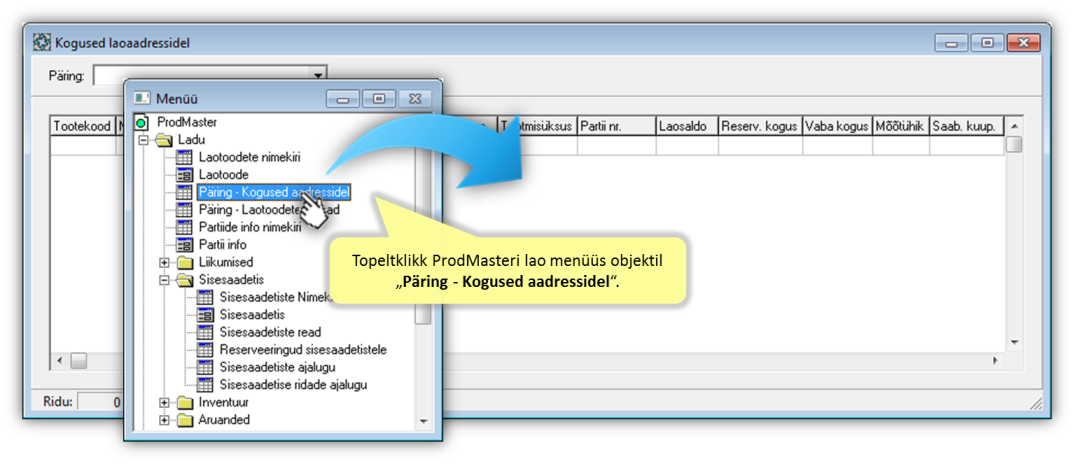Close the Kogused laoaadressidel window
Screen dimensions: 1074x464
(x=1023, y=42)
